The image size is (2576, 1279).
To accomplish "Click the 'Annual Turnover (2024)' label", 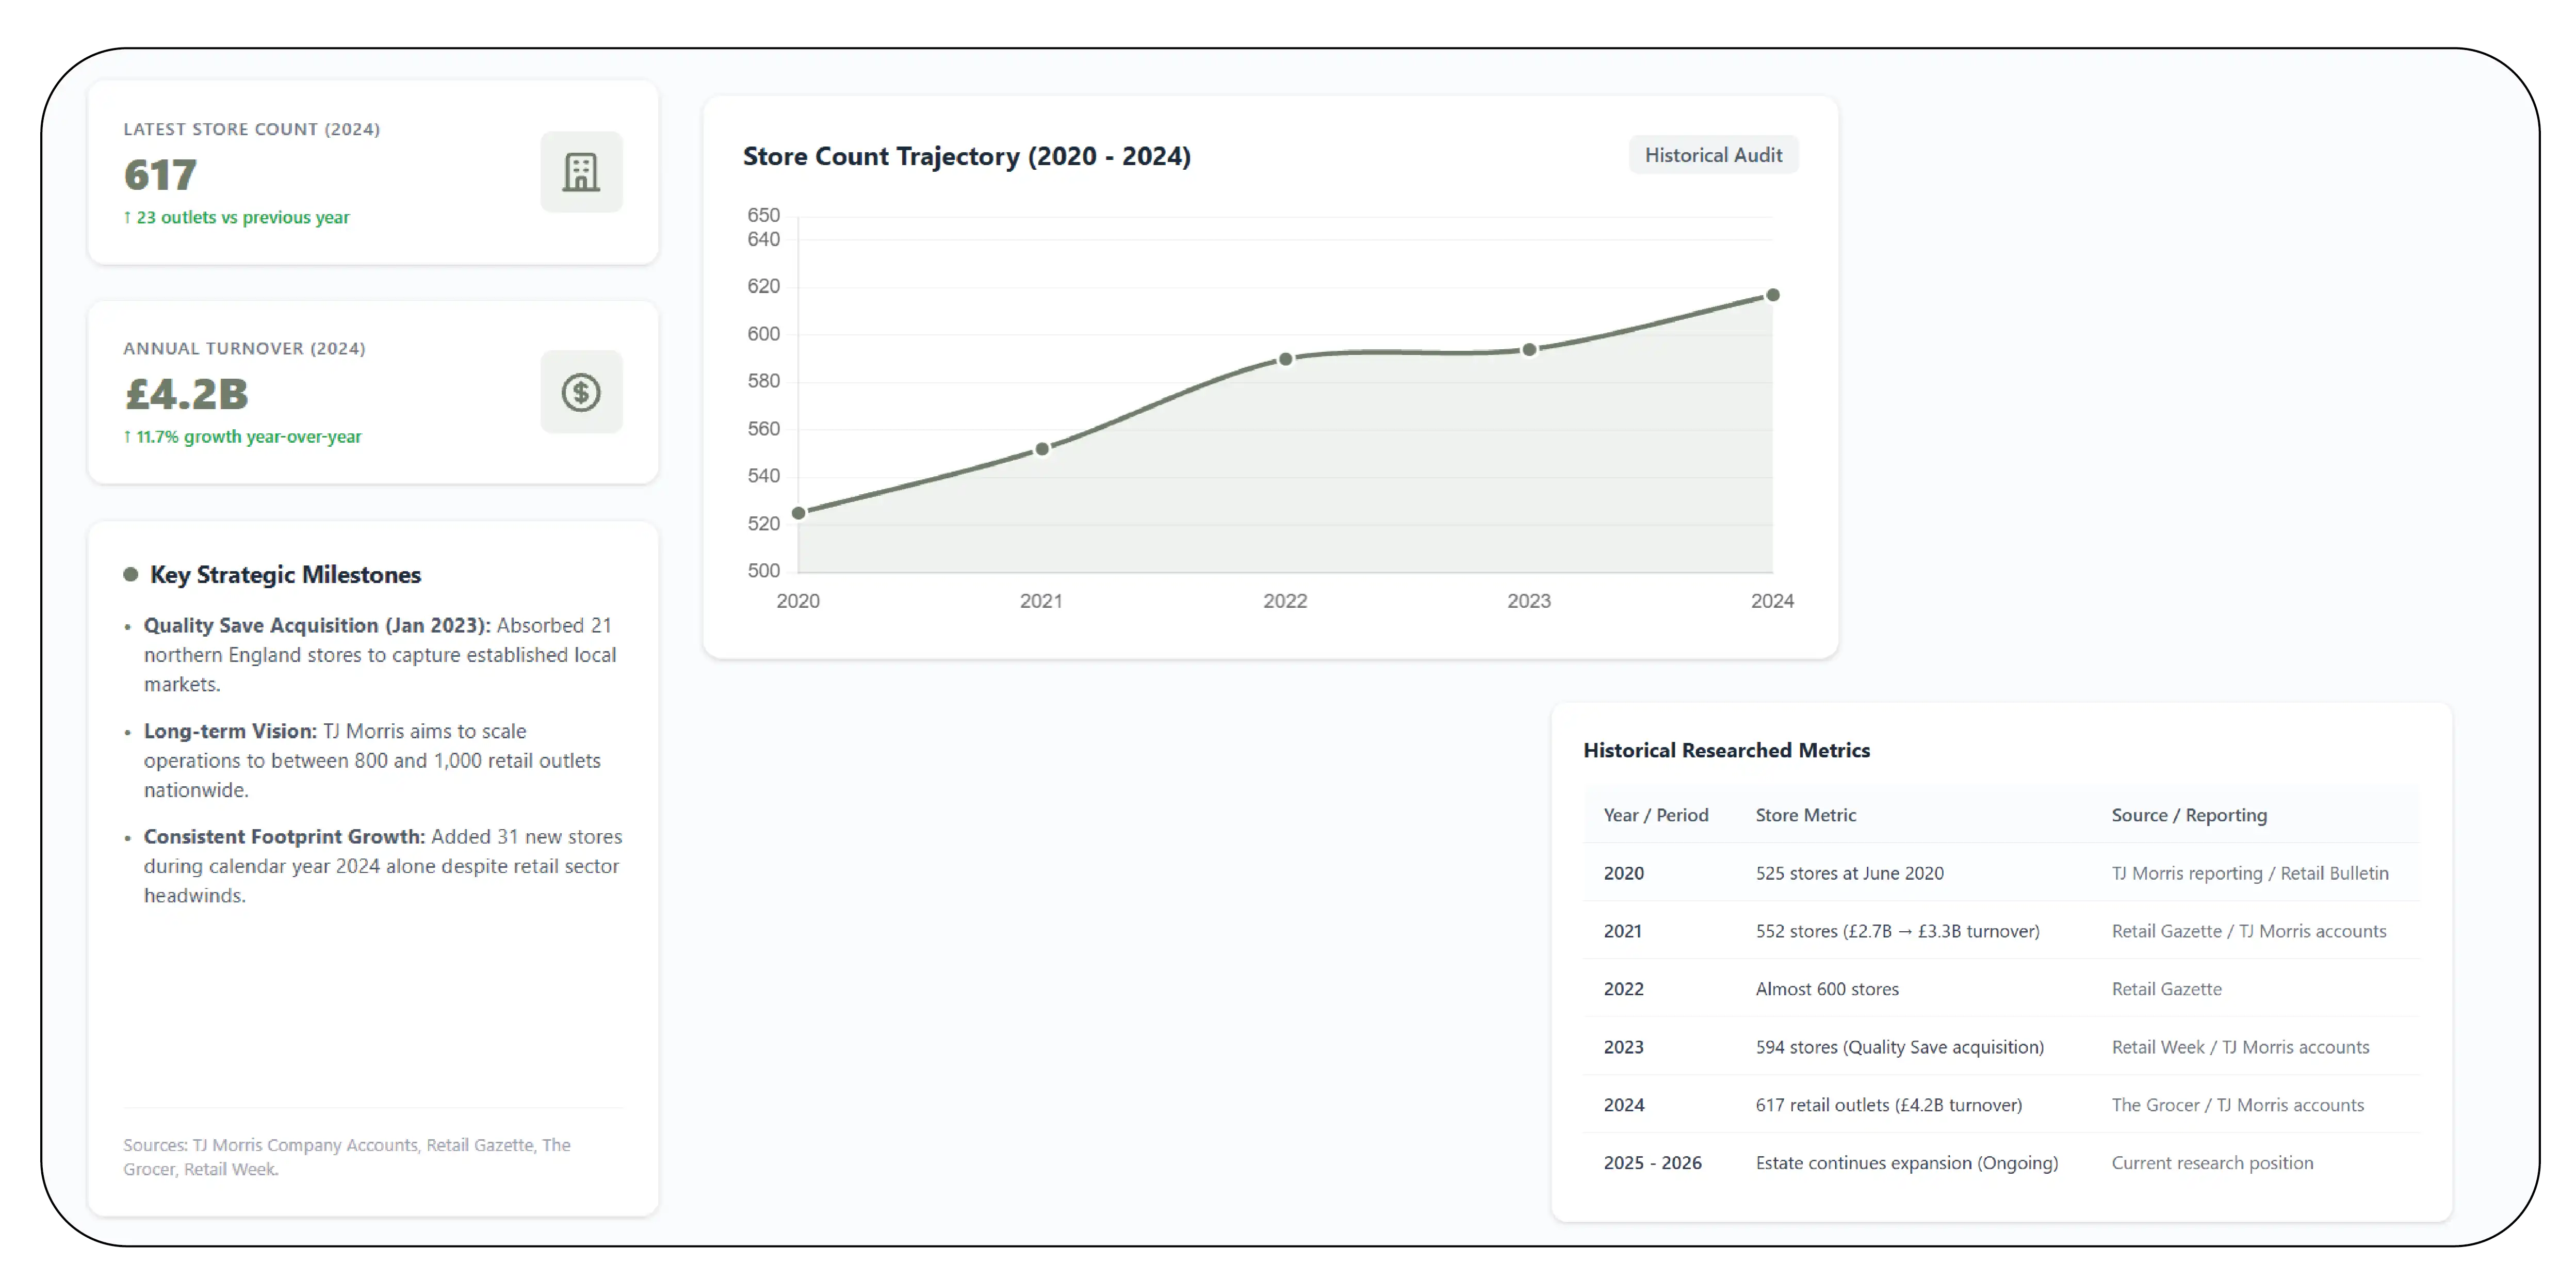I will click(244, 348).
